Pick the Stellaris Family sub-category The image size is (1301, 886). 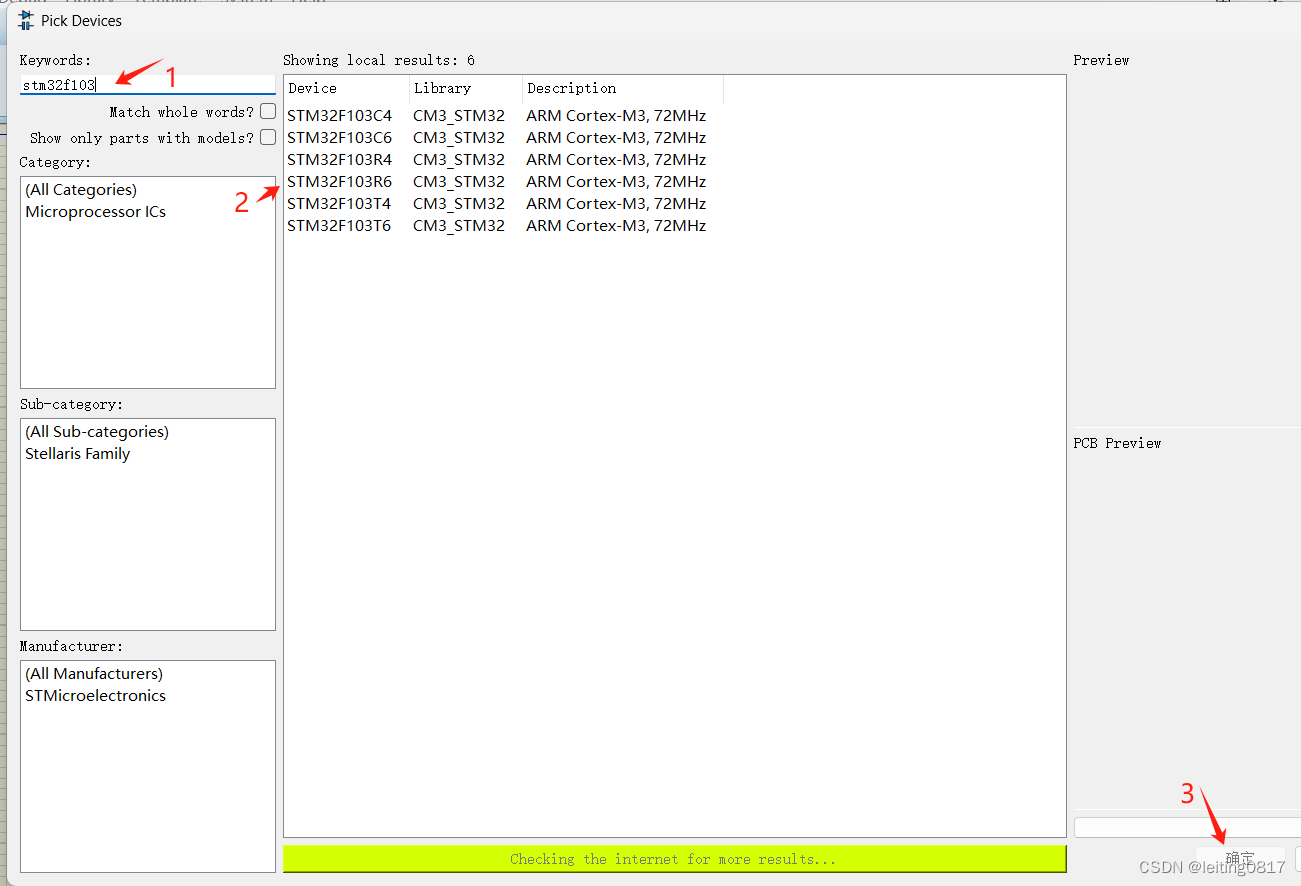[77, 454]
